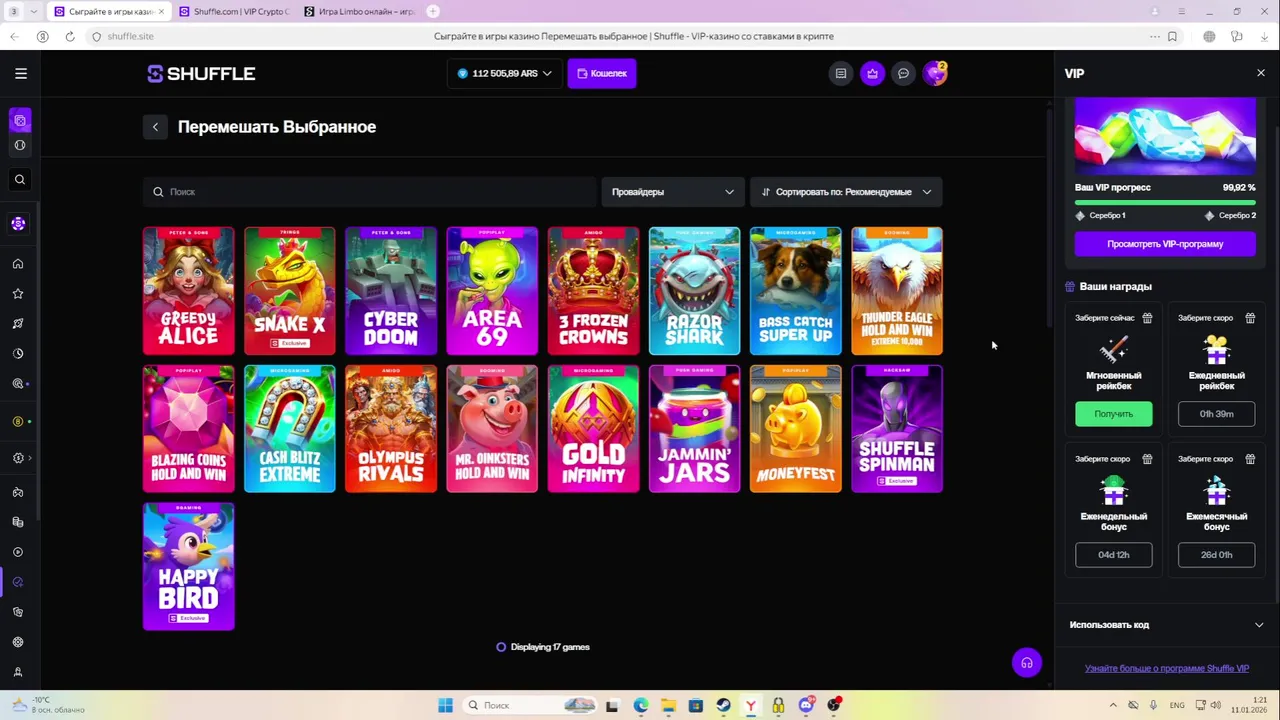Open live support headset button
This screenshot has width=1280, height=720.
(1027, 663)
